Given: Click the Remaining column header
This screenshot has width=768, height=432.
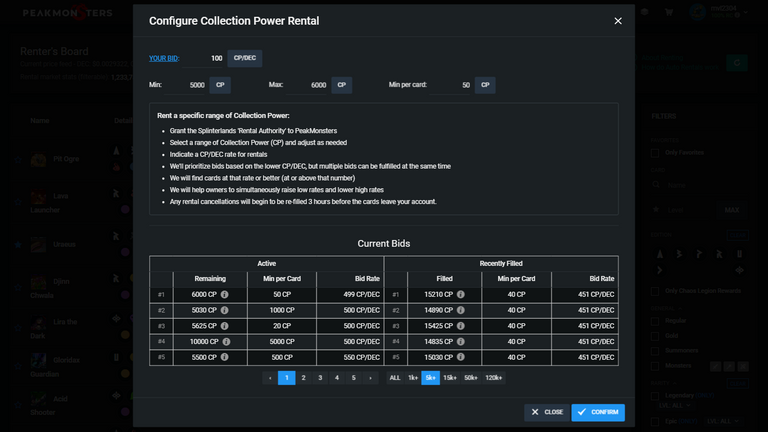Looking at the screenshot, I should click(210, 279).
